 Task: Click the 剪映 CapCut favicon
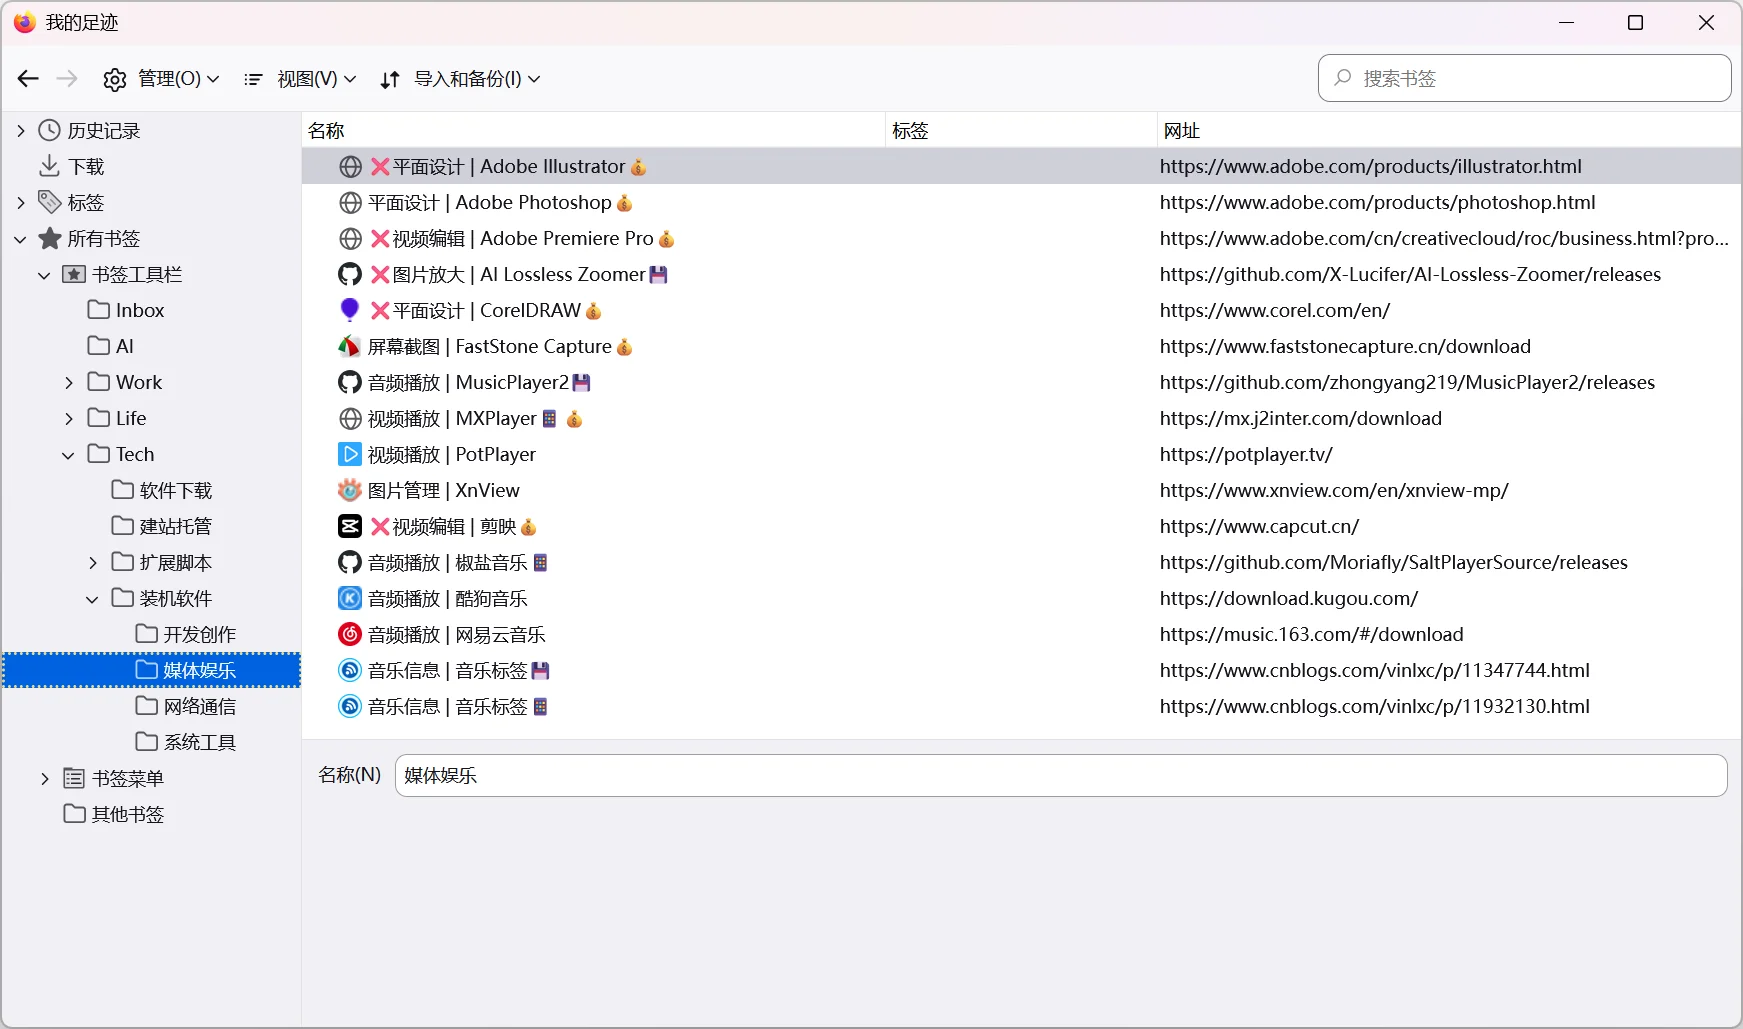tap(350, 527)
